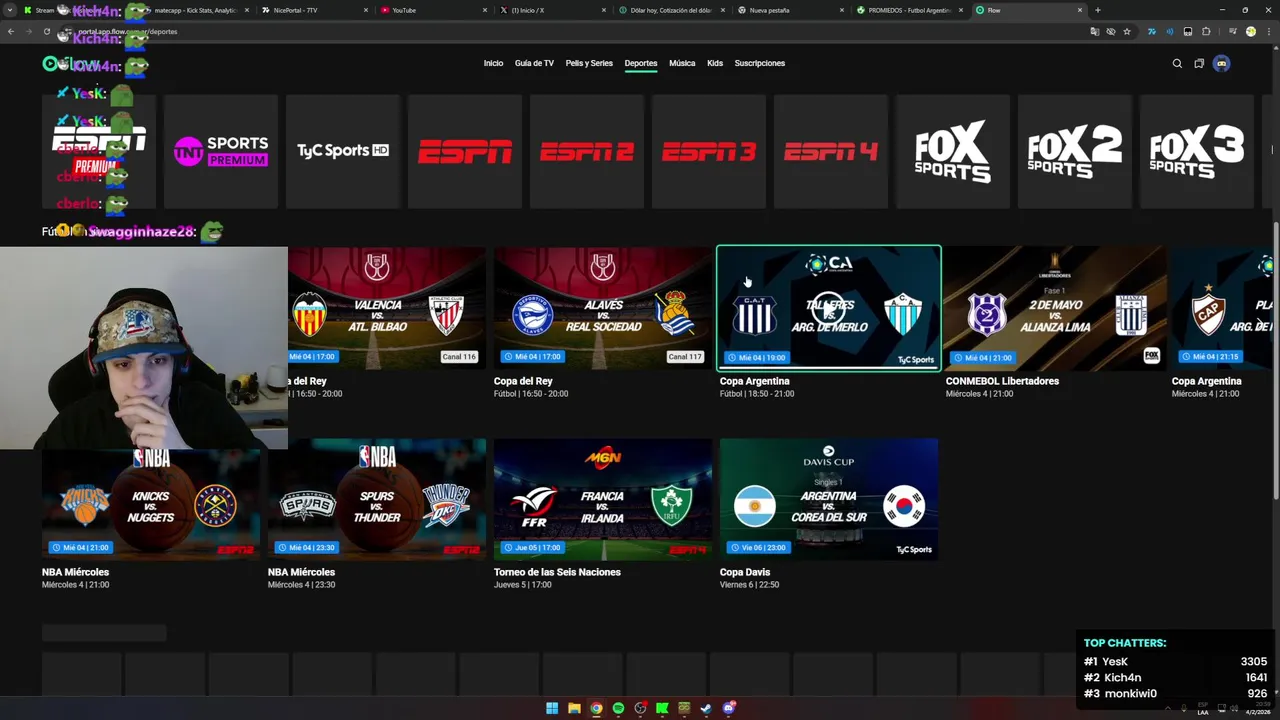This screenshot has height=720, width=1280.
Task: Open the Chrome extensions puzzle icon
Action: pyautogui.click(x=1206, y=31)
